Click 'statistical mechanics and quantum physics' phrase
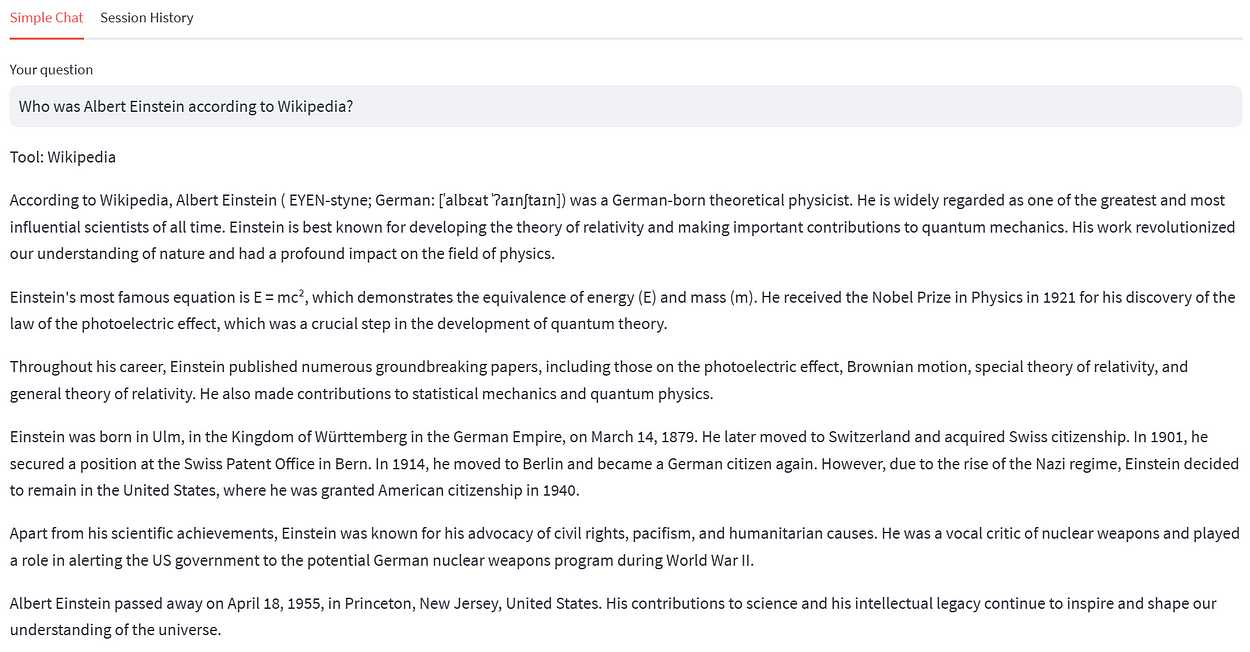Viewport: 1250px width, 652px height. [x=567, y=394]
